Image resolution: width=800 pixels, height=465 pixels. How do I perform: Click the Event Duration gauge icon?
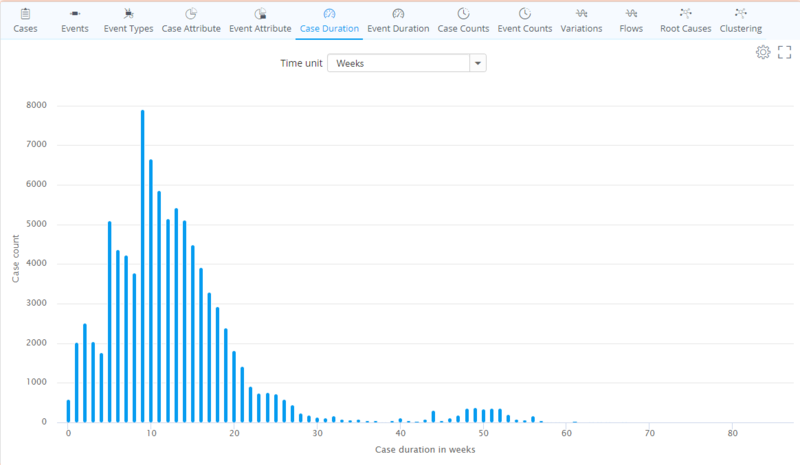(x=398, y=13)
